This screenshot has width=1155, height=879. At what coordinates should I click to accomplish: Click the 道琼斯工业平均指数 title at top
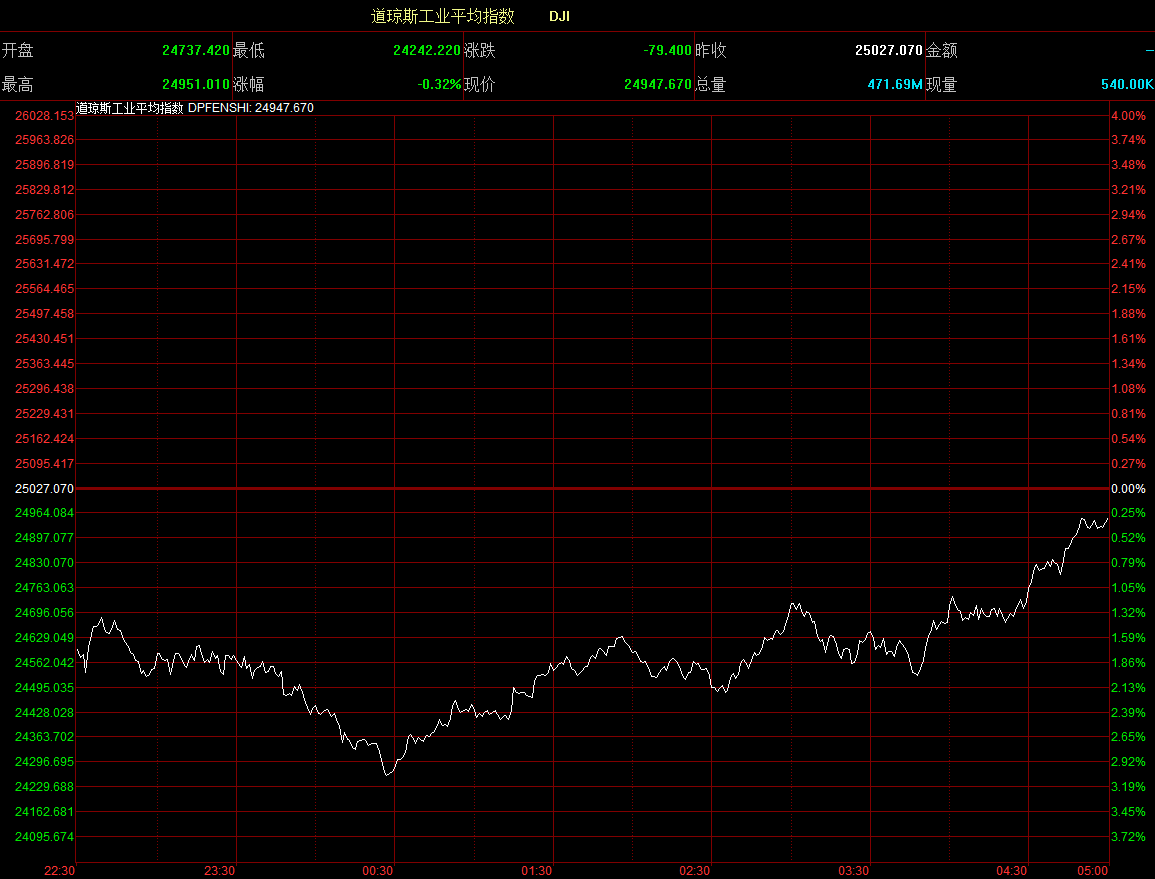coord(442,16)
